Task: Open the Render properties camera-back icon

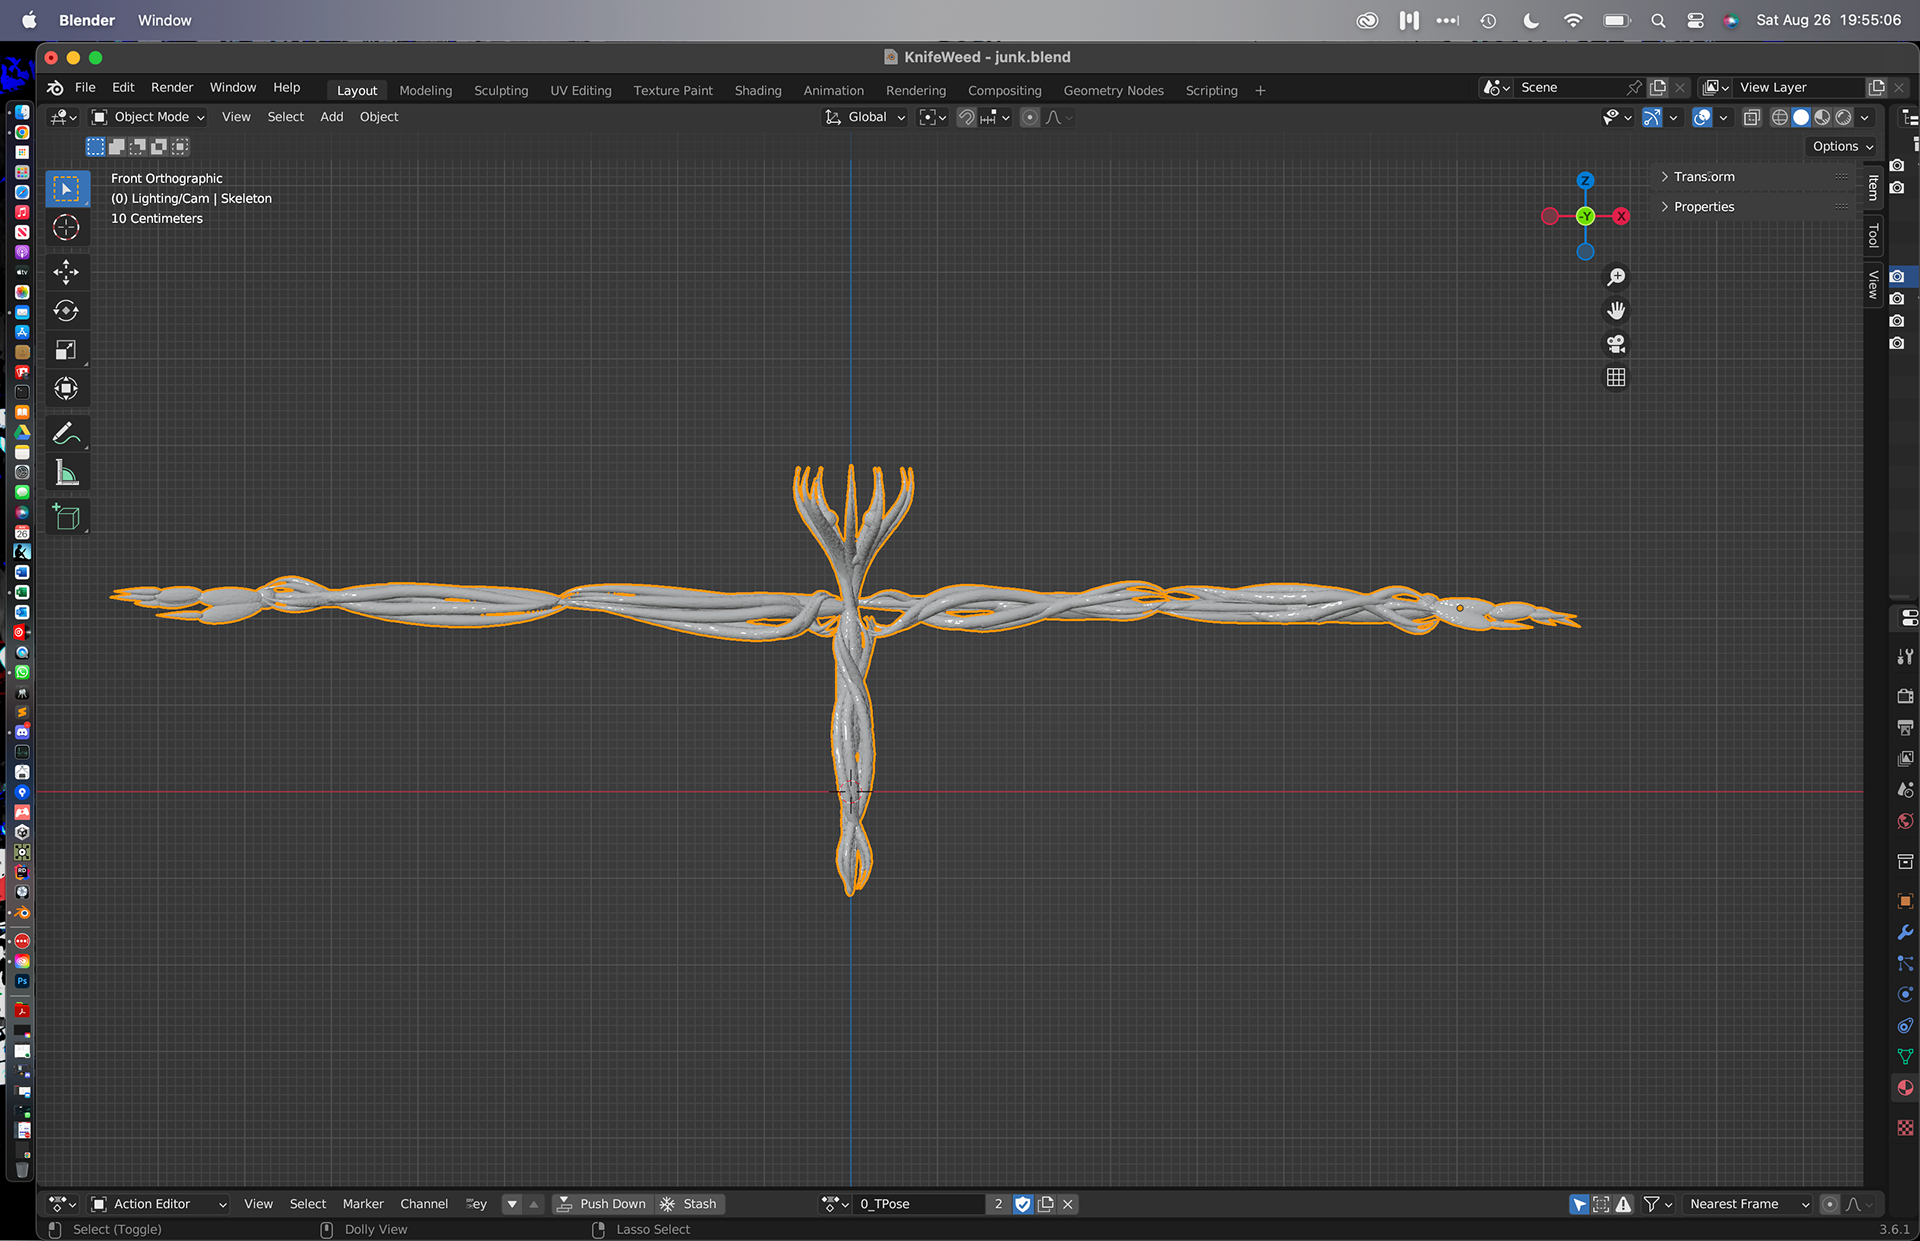Action: coord(1905,696)
